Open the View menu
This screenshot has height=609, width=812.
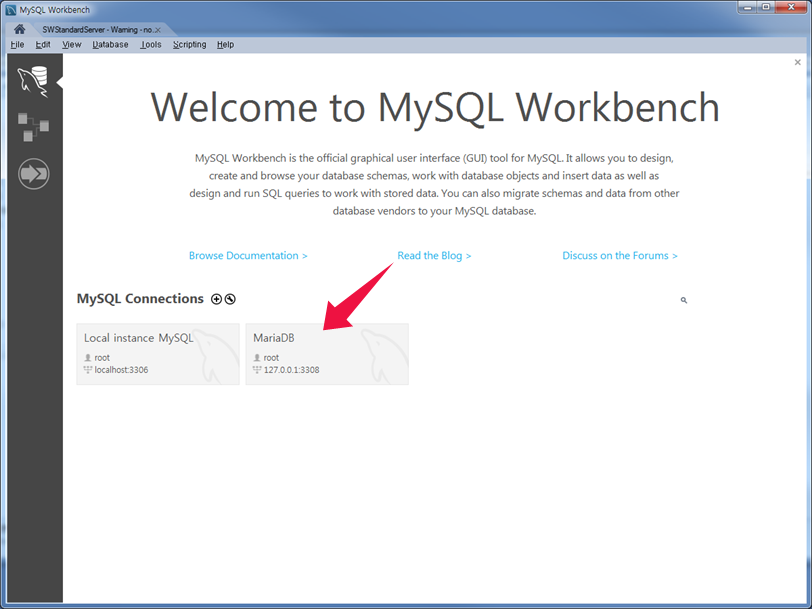coord(71,45)
